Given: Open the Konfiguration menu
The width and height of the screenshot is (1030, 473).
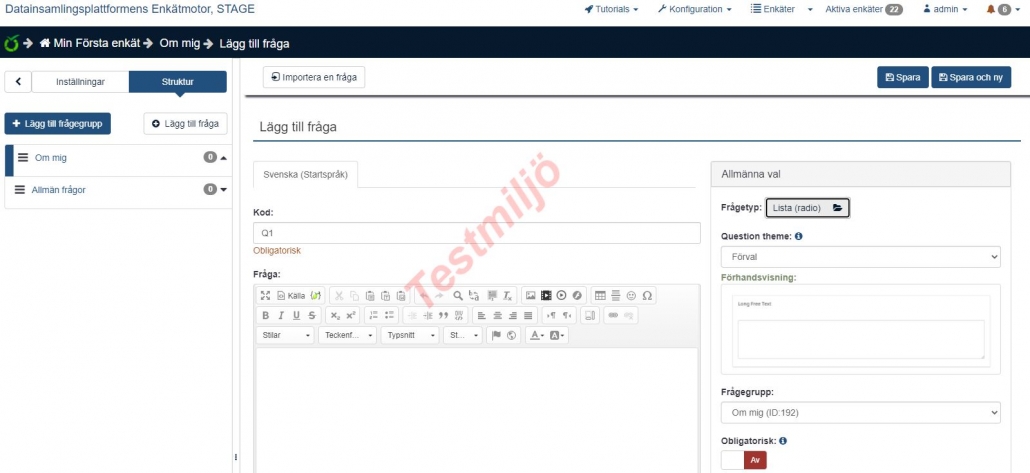Looking at the screenshot, I should point(694,9).
